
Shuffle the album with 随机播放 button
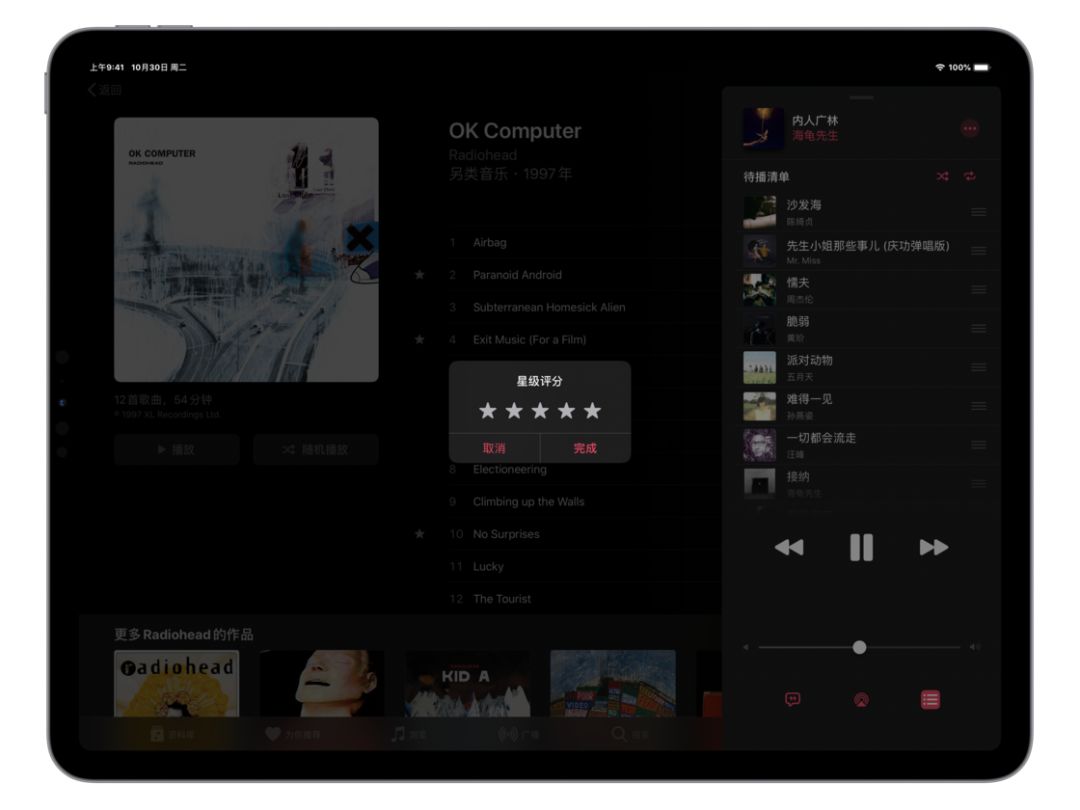coord(315,450)
